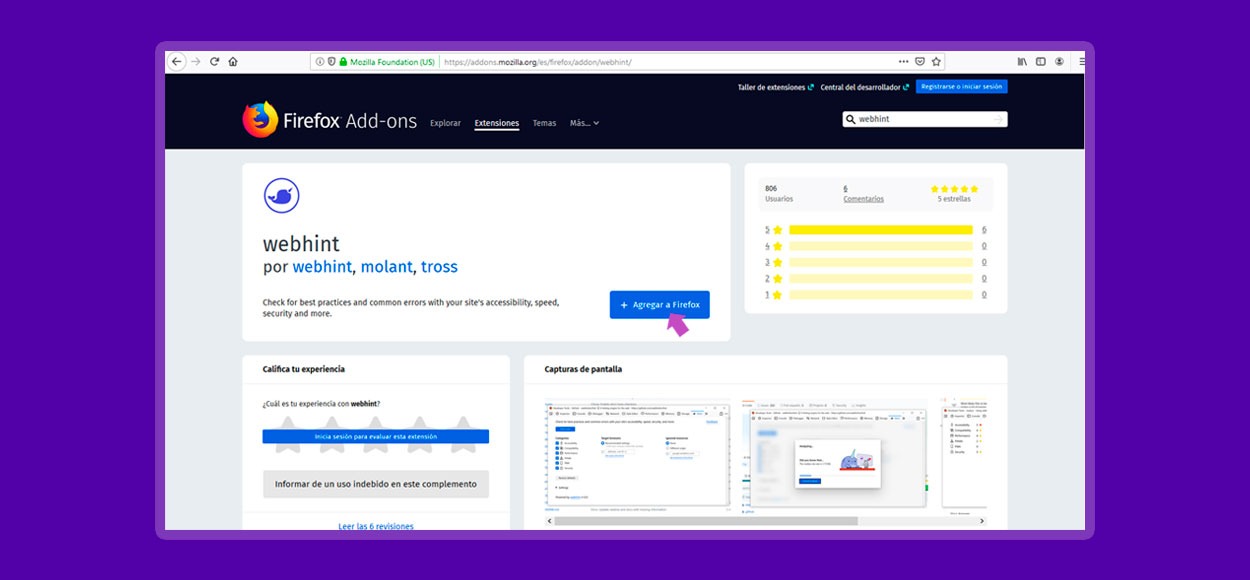Viewport: 1250px width, 580px height.
Task: Filter reviews by 4 star bar
Action: (880, 246)
